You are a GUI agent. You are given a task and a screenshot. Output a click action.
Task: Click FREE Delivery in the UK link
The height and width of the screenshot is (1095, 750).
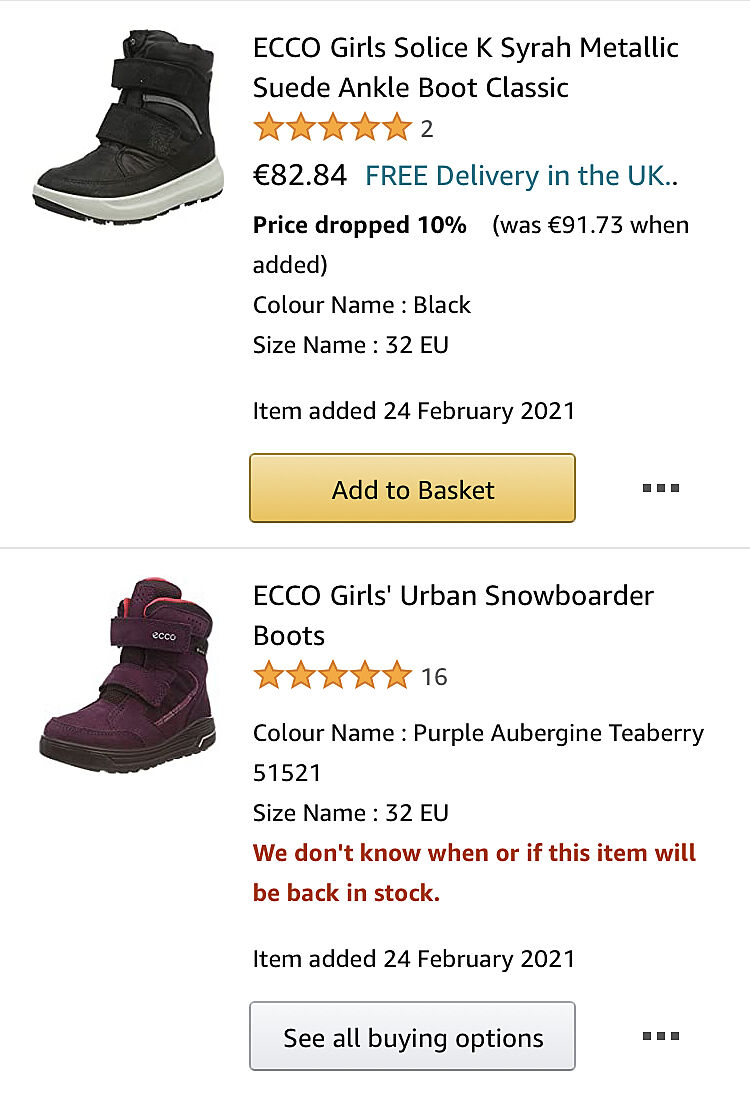[x=521, y=176]
